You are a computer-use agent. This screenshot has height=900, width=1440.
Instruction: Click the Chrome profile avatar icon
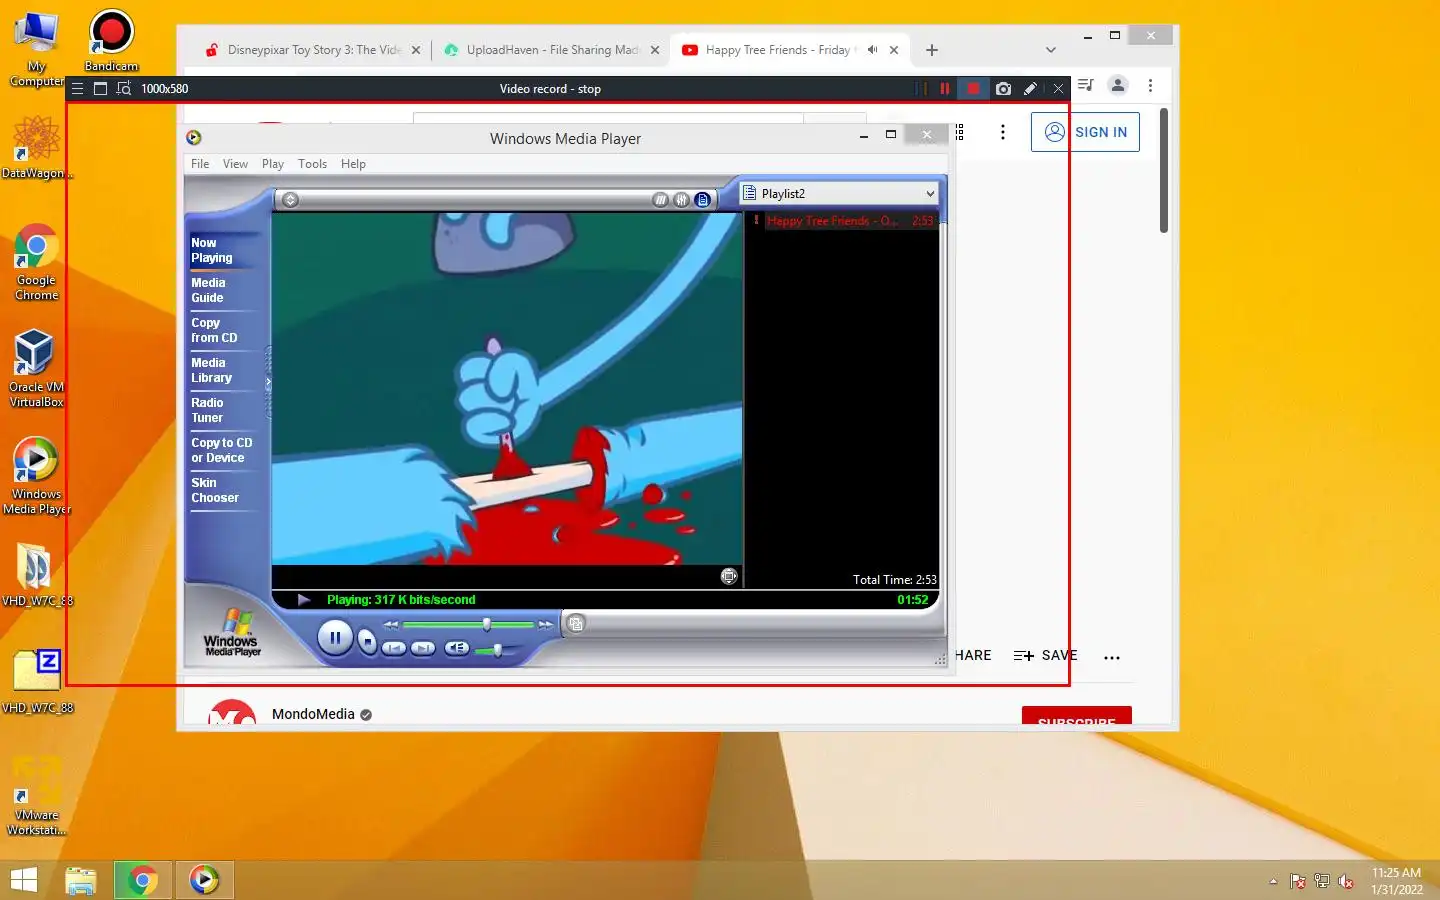pos(1118,85)
